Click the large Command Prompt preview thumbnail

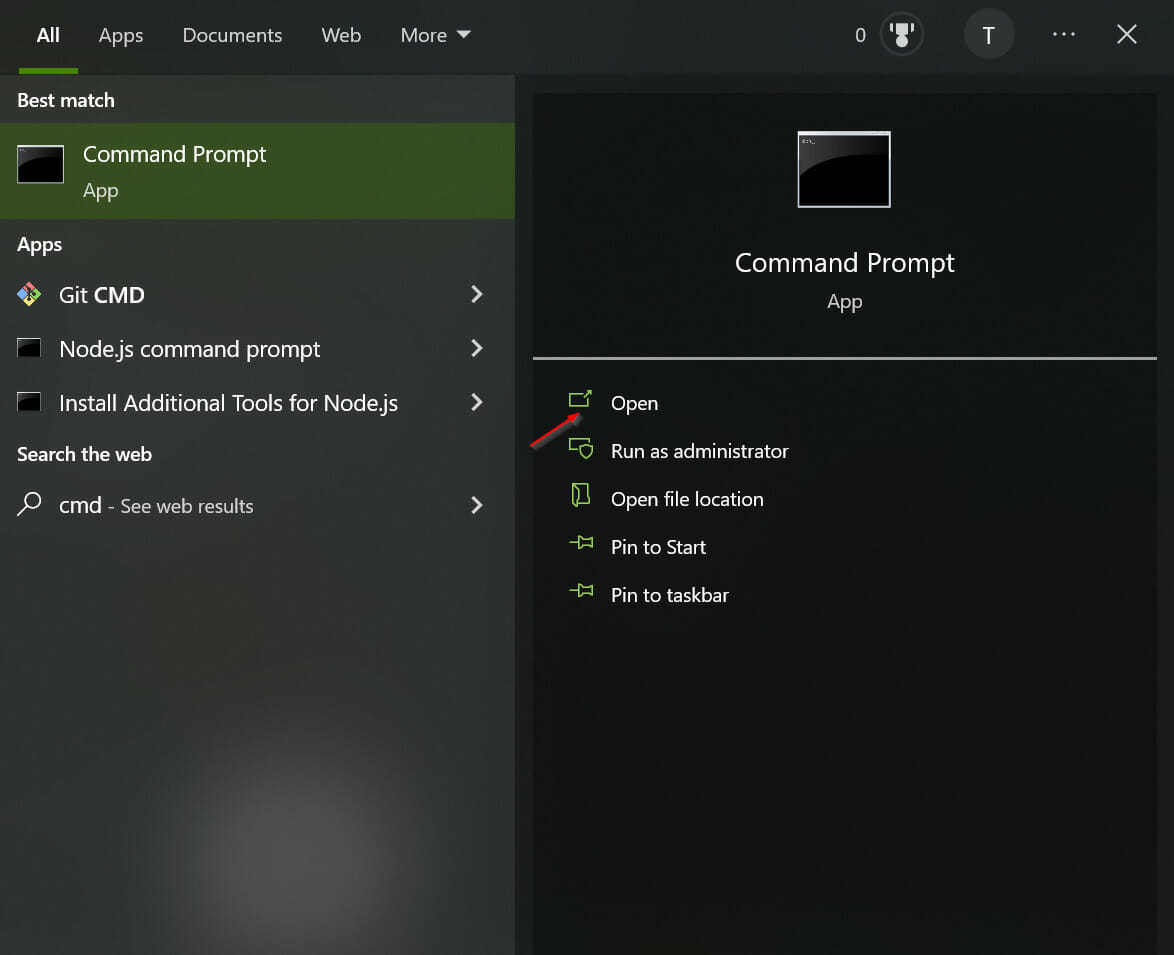click(x=844, y=169)
